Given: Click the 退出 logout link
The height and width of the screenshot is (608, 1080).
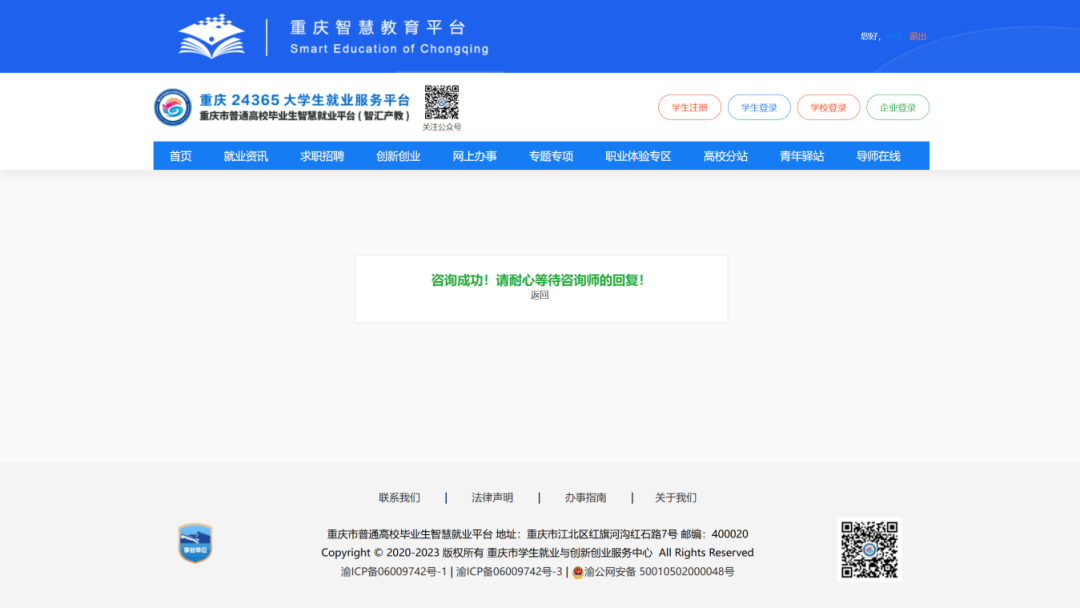Looking at the screenshot, I should pos(918,36).
